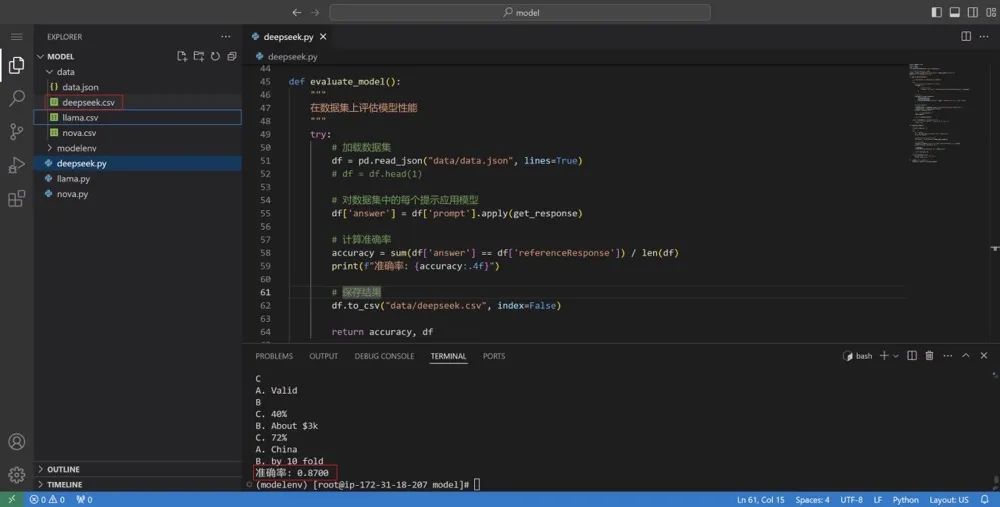Screen dimensions: 1000x507
Task: Open the Manage settings gear
Action: click(17, 474)
